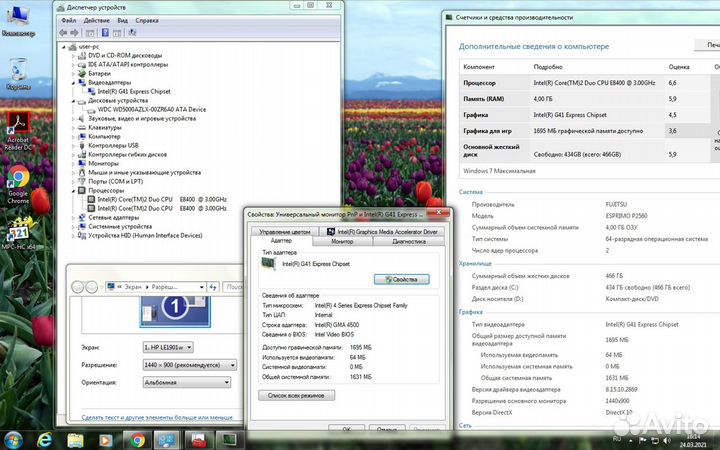Click the Help icon in the Device Manager toolbar

(105, 33)
